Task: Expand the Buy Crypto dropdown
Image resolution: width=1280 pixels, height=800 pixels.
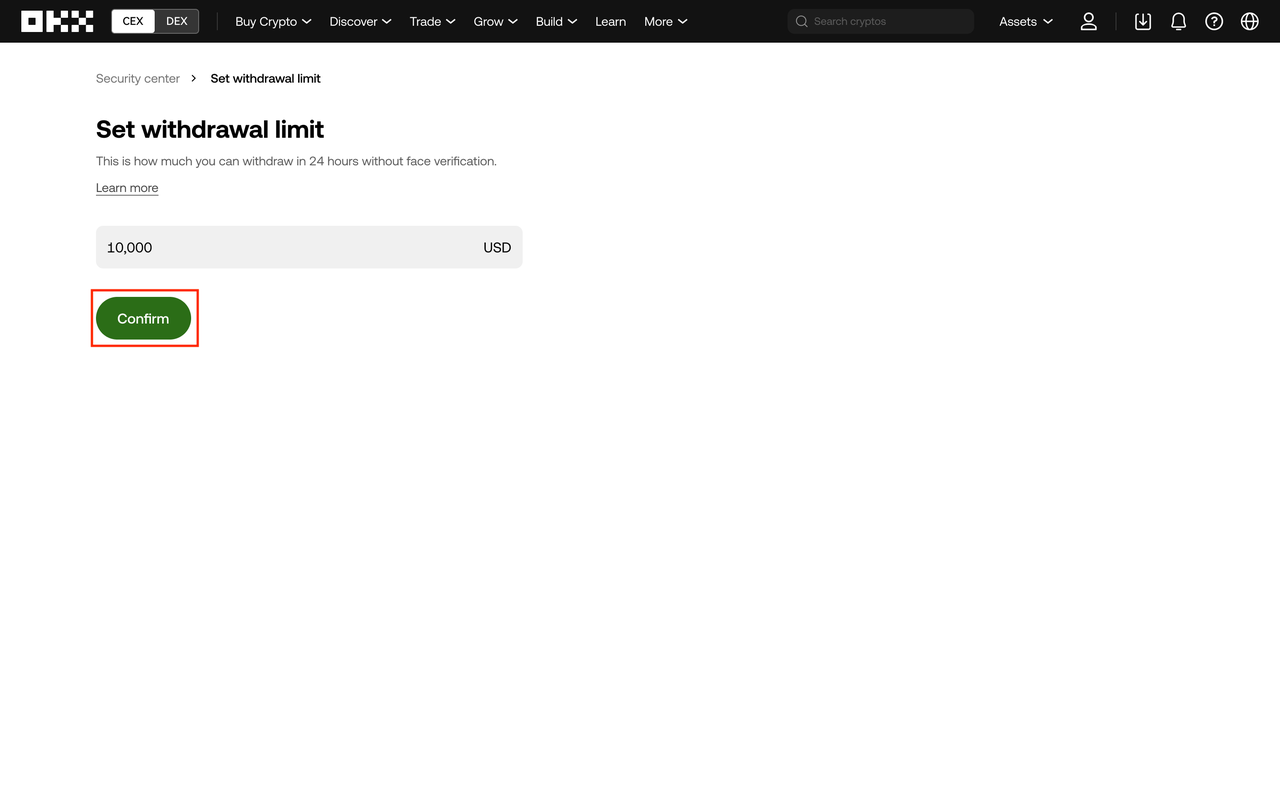Action: [x=273, y=21]
